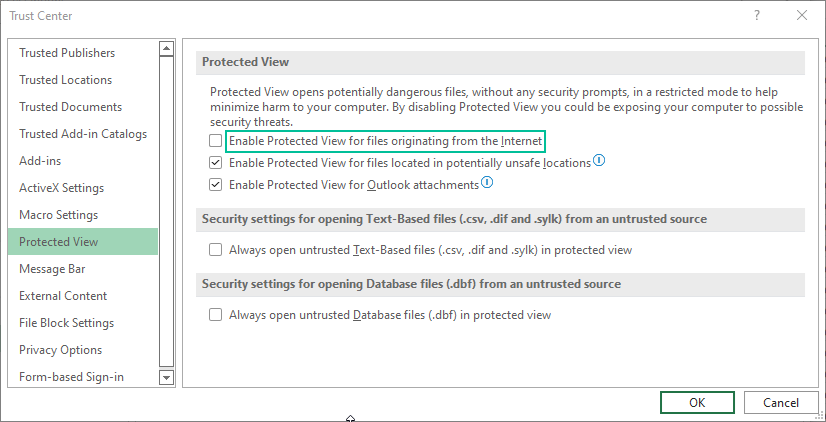Viewport: 826px width, 422px height.
Task: Close the Trust Center dialog
Action: tap(802, 15)
